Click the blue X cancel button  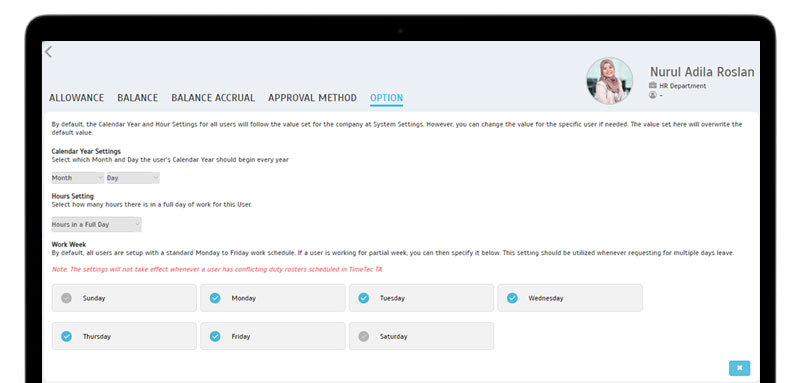click(x=739, y=368)
